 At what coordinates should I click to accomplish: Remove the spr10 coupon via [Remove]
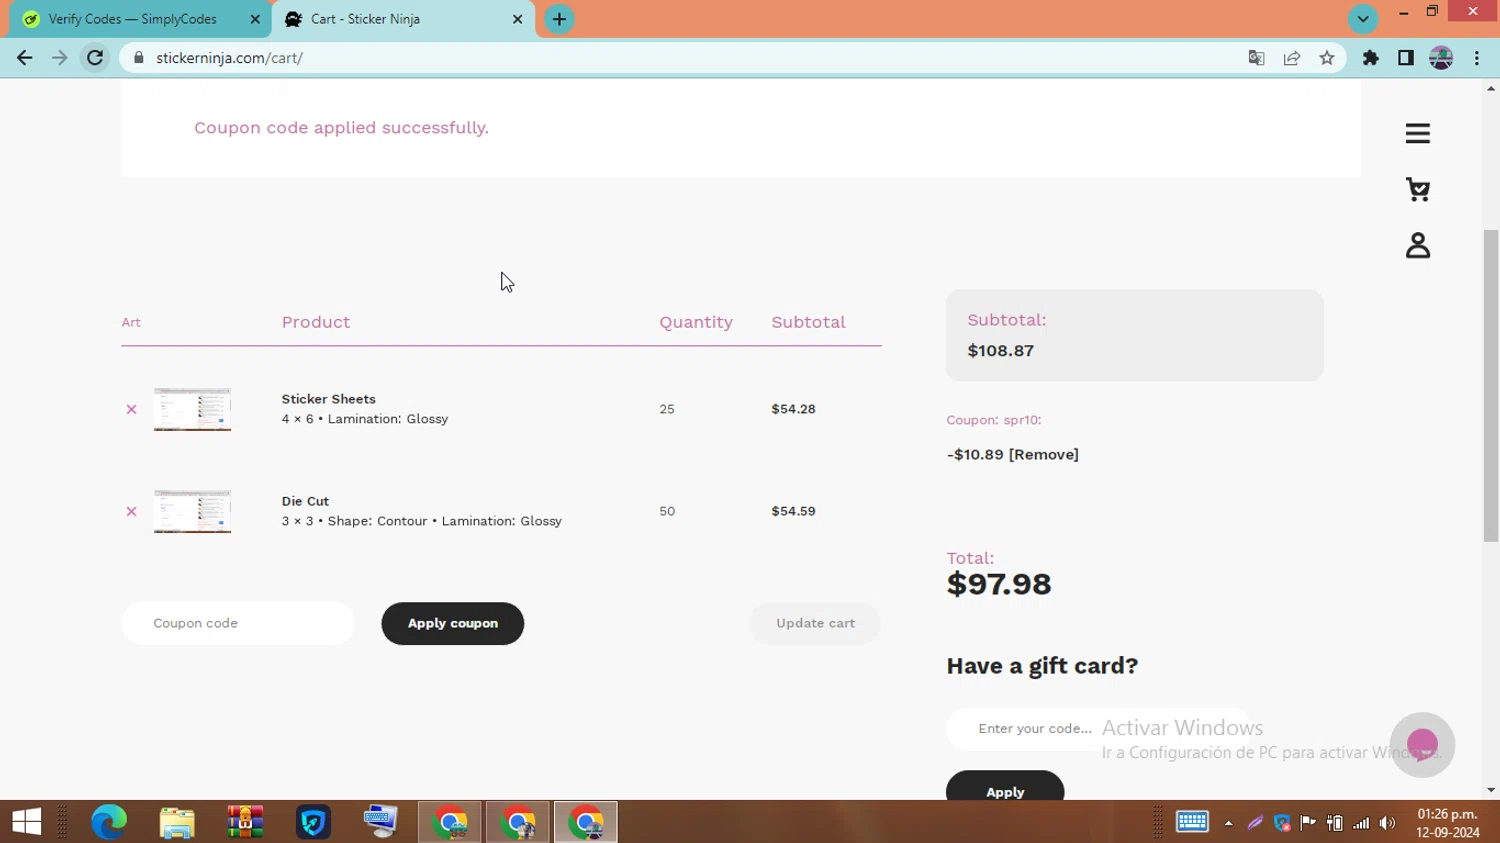click(1043, 454)
